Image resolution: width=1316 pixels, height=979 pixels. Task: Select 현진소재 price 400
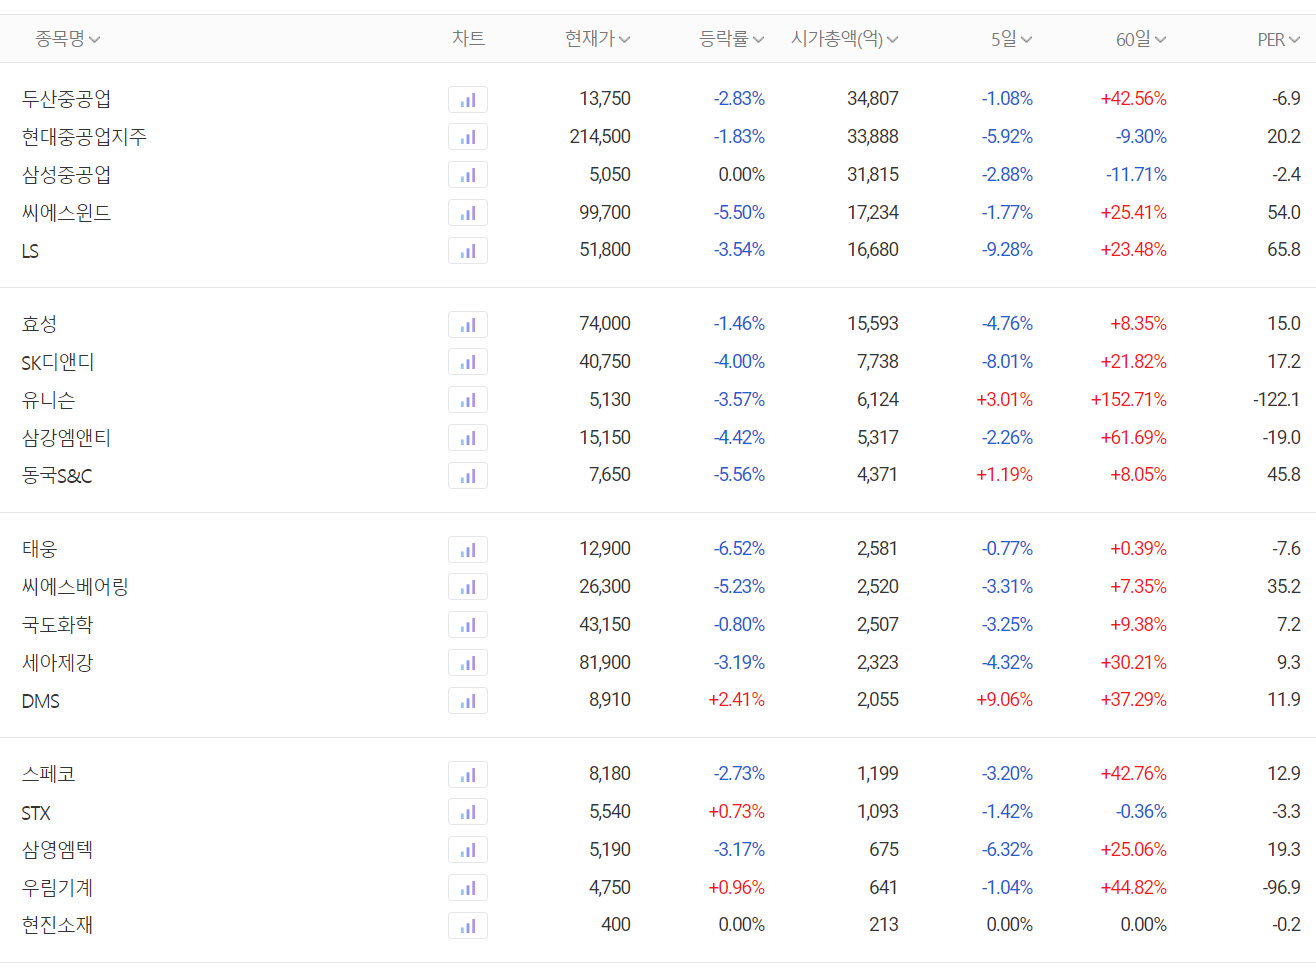pyautogui.click(x=616, y=925)
